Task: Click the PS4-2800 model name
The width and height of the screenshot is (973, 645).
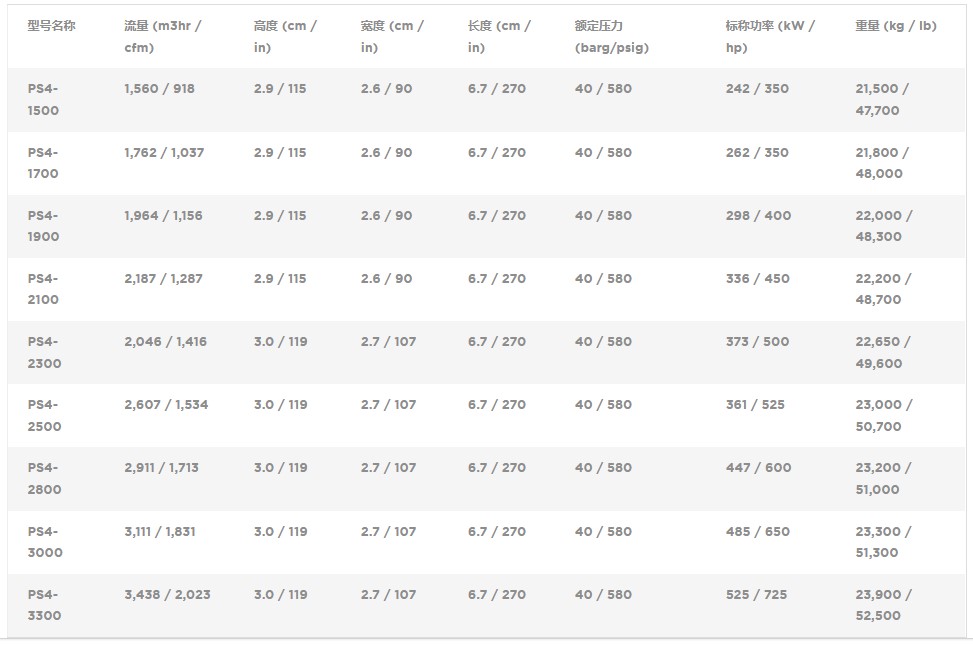Action: point(44,478)
